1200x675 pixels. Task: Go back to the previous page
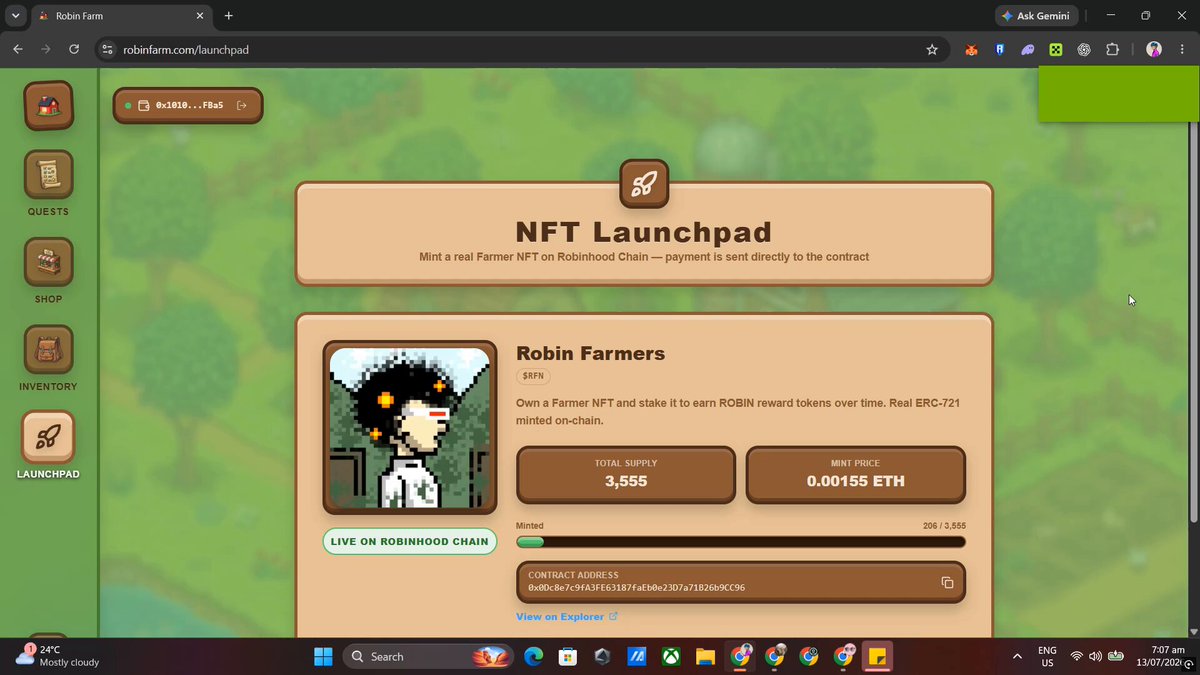17,49
